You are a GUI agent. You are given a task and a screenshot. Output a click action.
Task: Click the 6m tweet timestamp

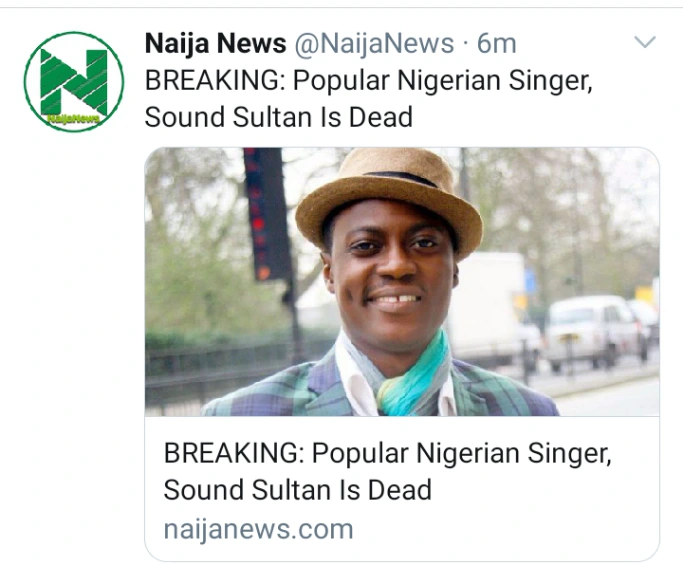pos(497,44)
